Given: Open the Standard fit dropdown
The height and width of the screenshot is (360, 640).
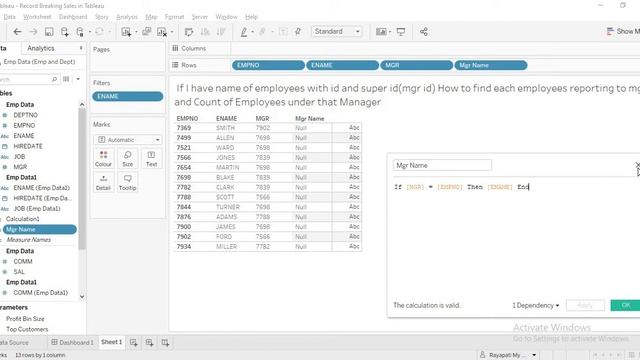Looking at the screenshot, I should tap(337, 31).
